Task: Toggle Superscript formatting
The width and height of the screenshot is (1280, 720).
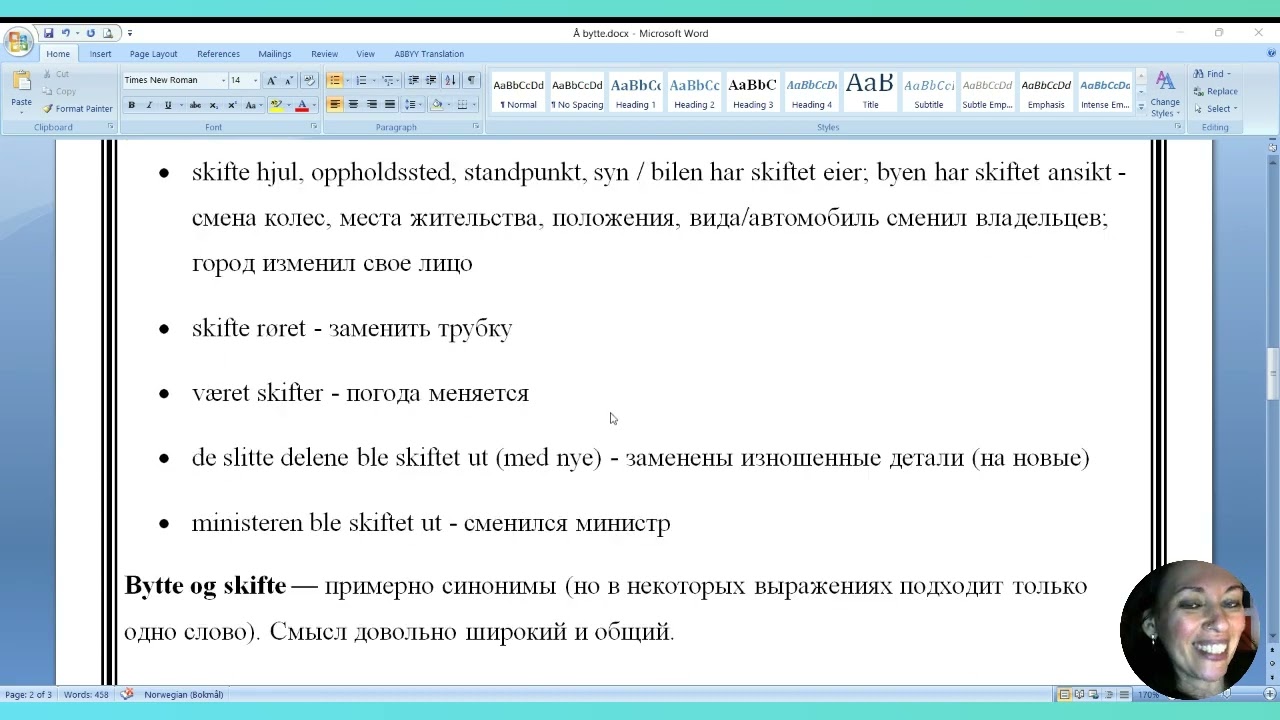Action: pos(232,105)
